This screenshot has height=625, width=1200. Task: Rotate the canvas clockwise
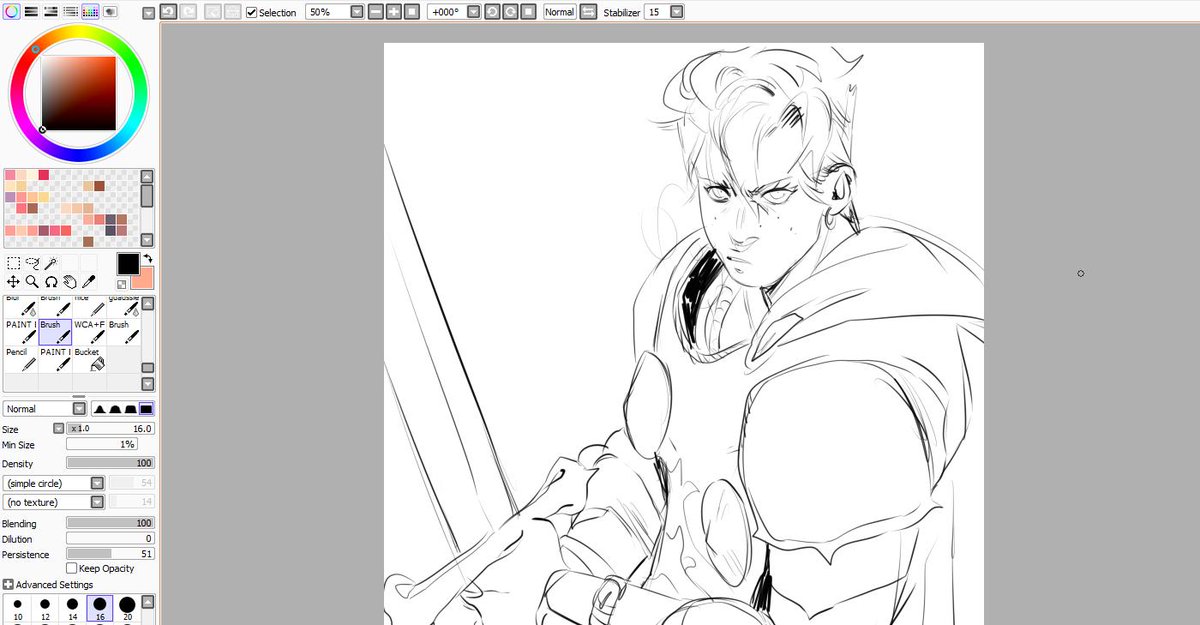pyautogui.click(x=509, y=12)
